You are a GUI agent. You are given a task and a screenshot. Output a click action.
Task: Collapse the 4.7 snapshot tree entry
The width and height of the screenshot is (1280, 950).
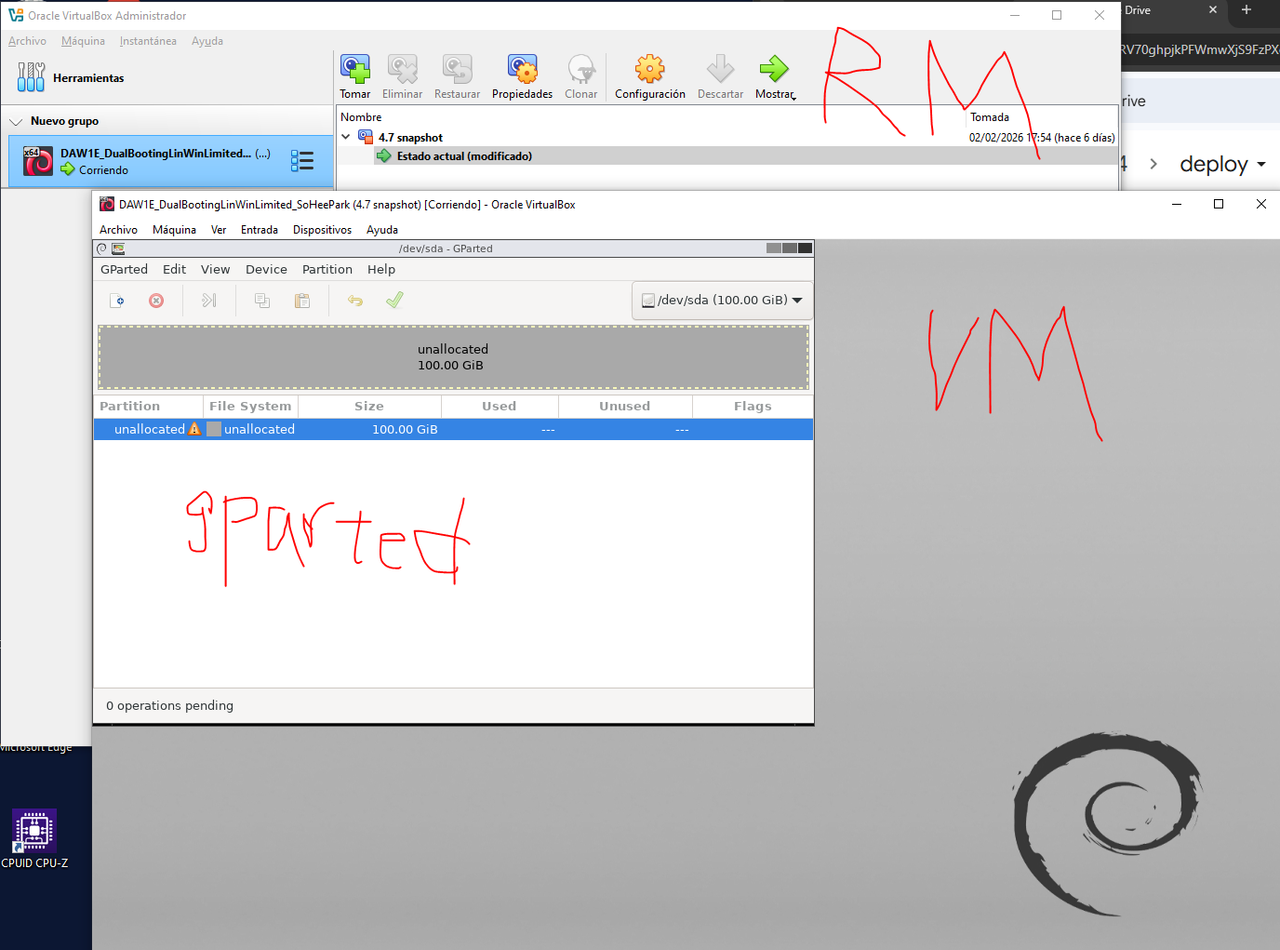[x=345, y=136]
